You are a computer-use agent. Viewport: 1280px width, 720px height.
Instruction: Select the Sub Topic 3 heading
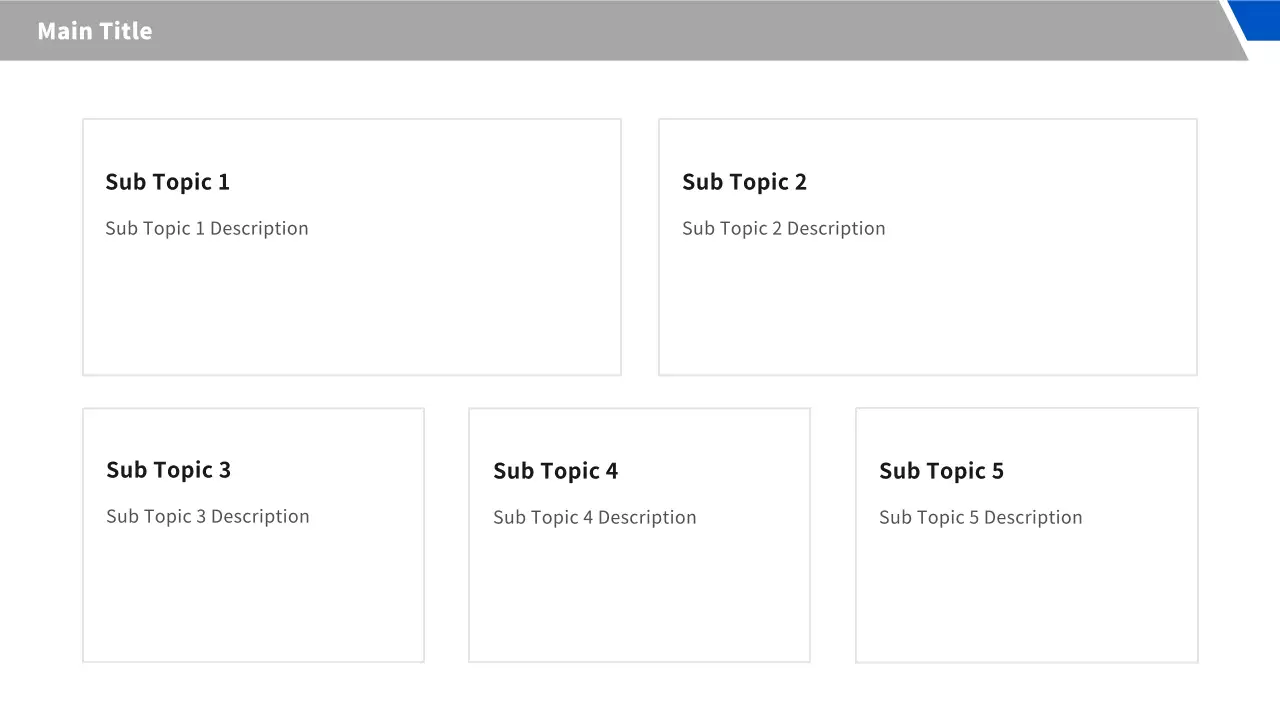pos(168,470)
